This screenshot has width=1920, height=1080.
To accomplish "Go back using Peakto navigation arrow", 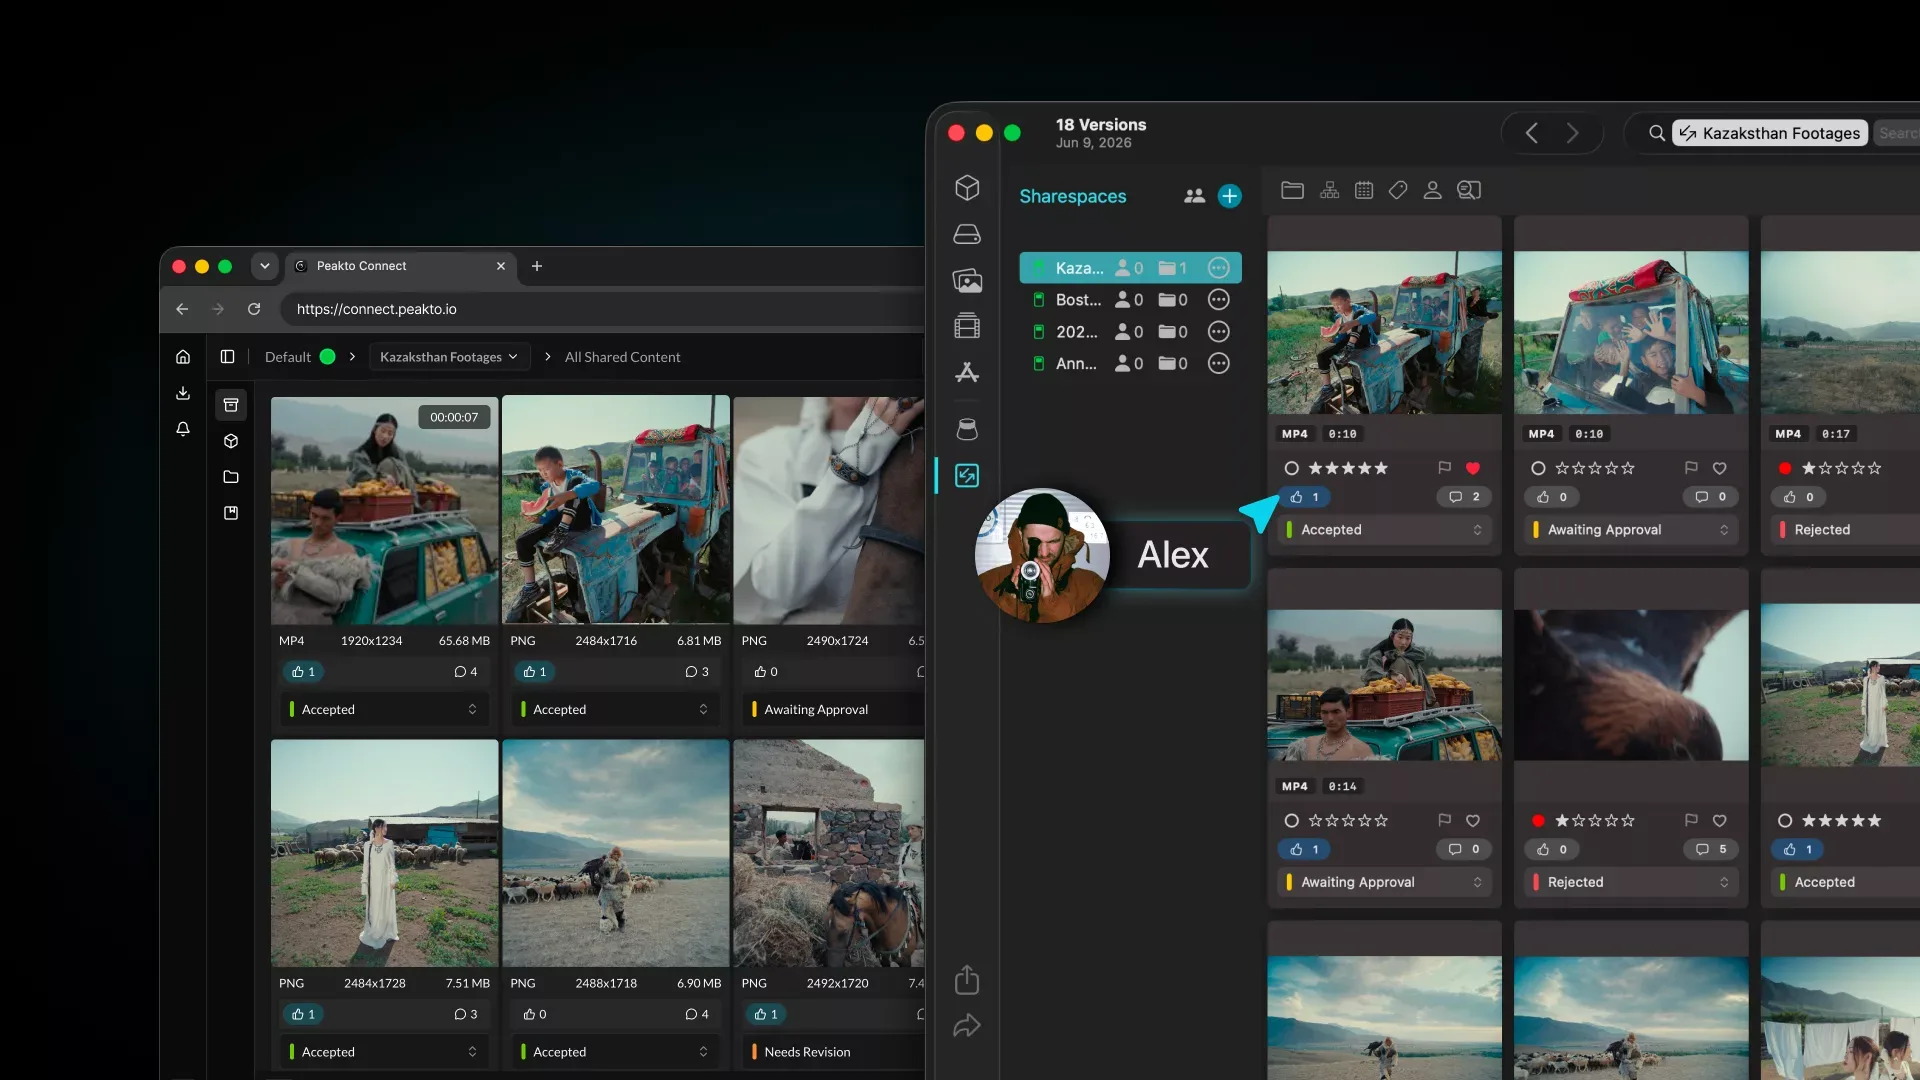I will pyautogui.click(x=1531, y=133).
